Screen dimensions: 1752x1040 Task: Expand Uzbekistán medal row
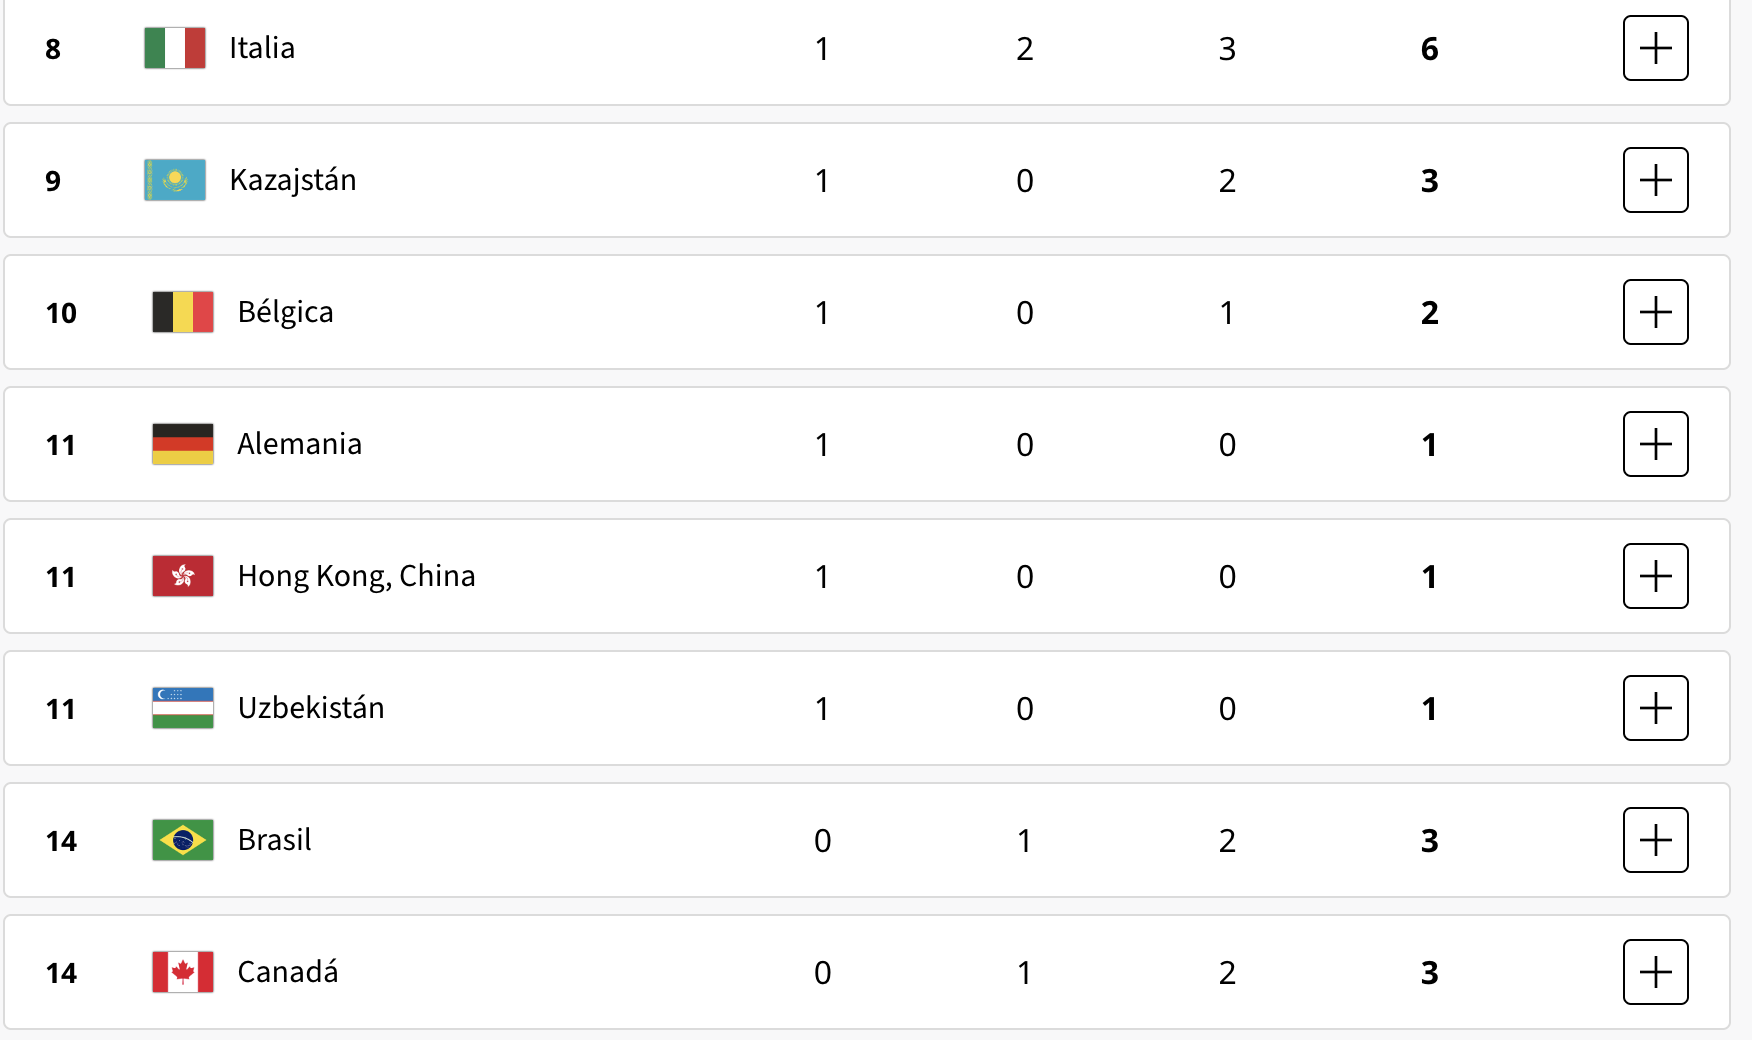(x=1655, y=708)
